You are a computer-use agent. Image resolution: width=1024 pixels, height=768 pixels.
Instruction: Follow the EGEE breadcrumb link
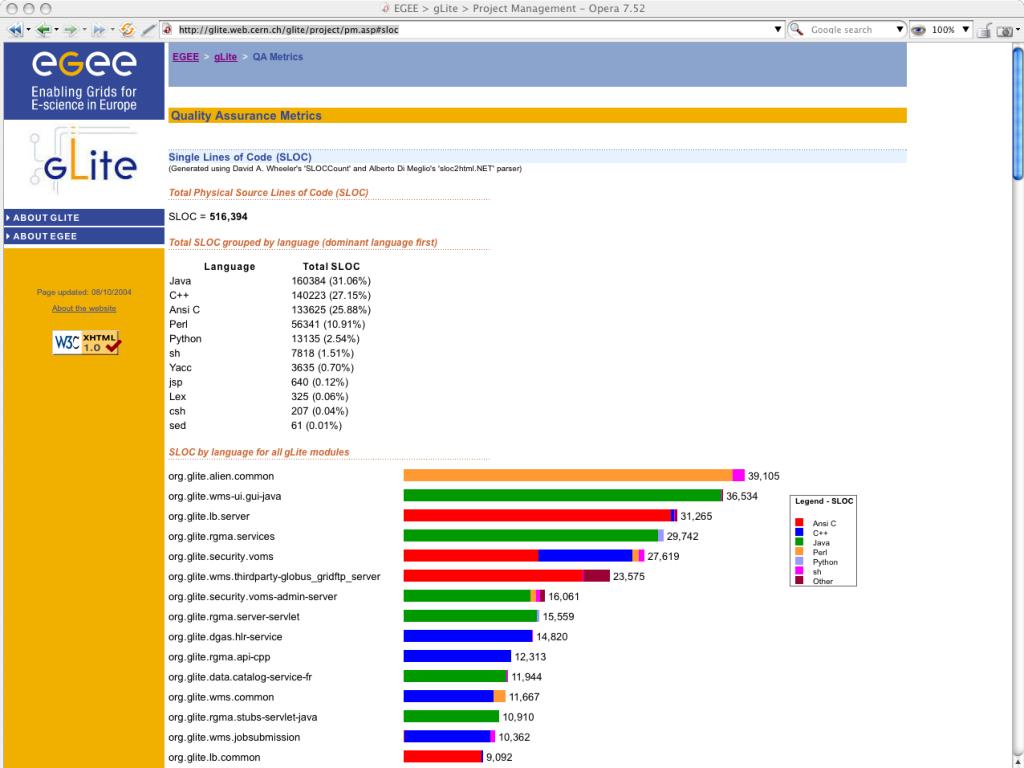(185, 57)
